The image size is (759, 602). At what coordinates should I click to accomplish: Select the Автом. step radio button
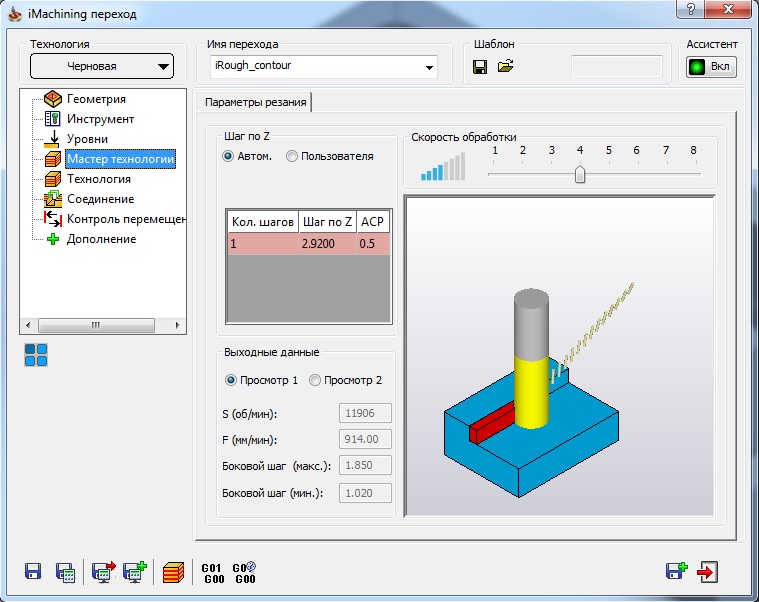pos(228,156)
